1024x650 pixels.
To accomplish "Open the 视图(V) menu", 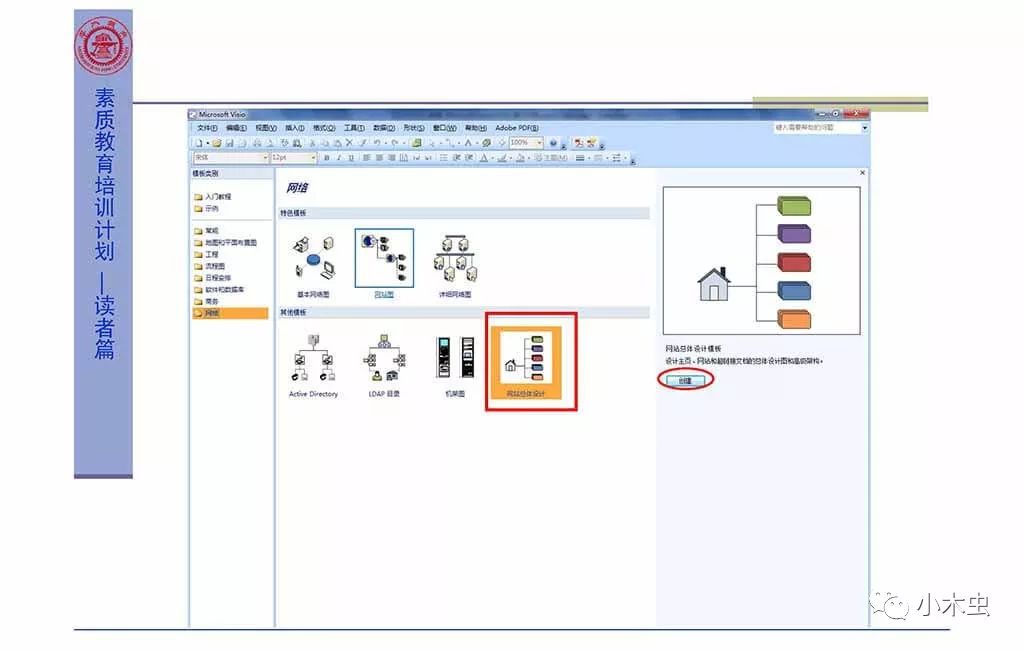I will [x=265, y=128].
